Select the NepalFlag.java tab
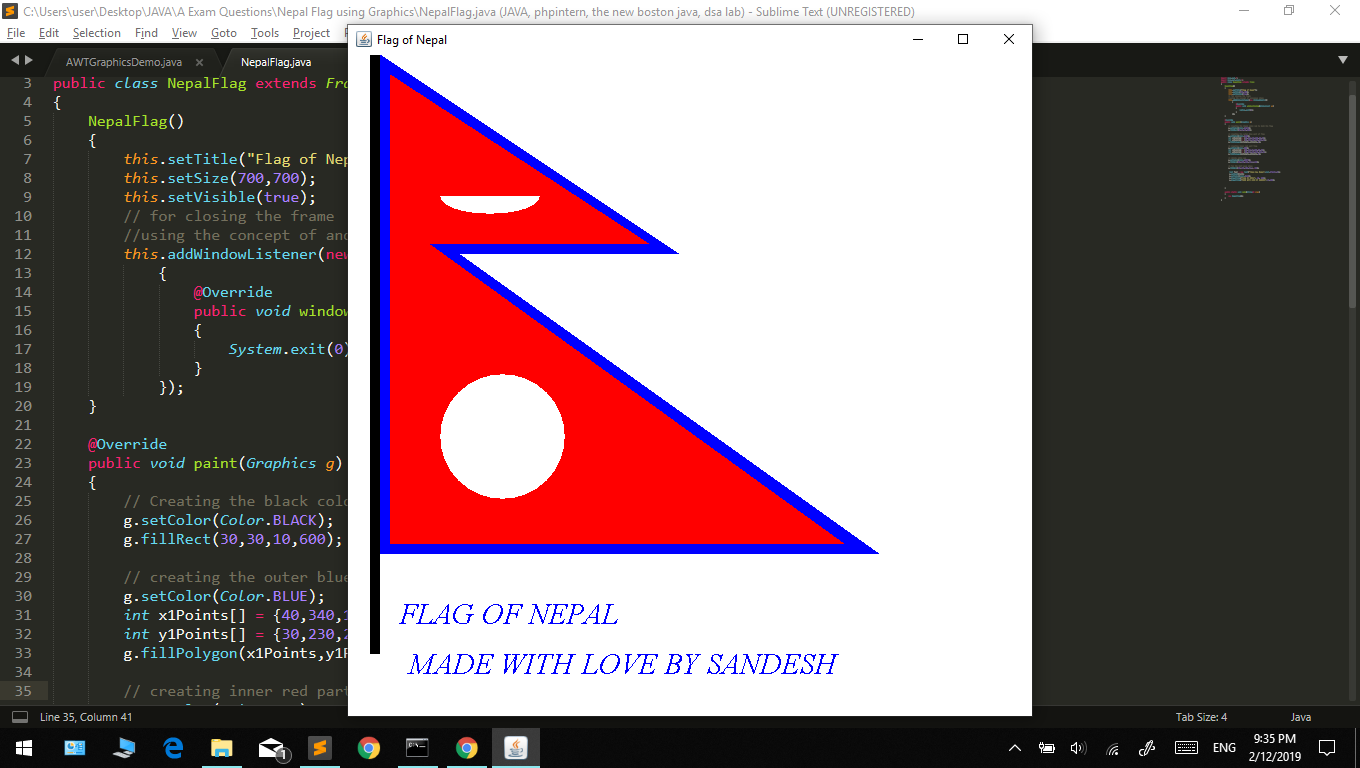The height and width of the screenshot is (768, 1360). [276, 62]
